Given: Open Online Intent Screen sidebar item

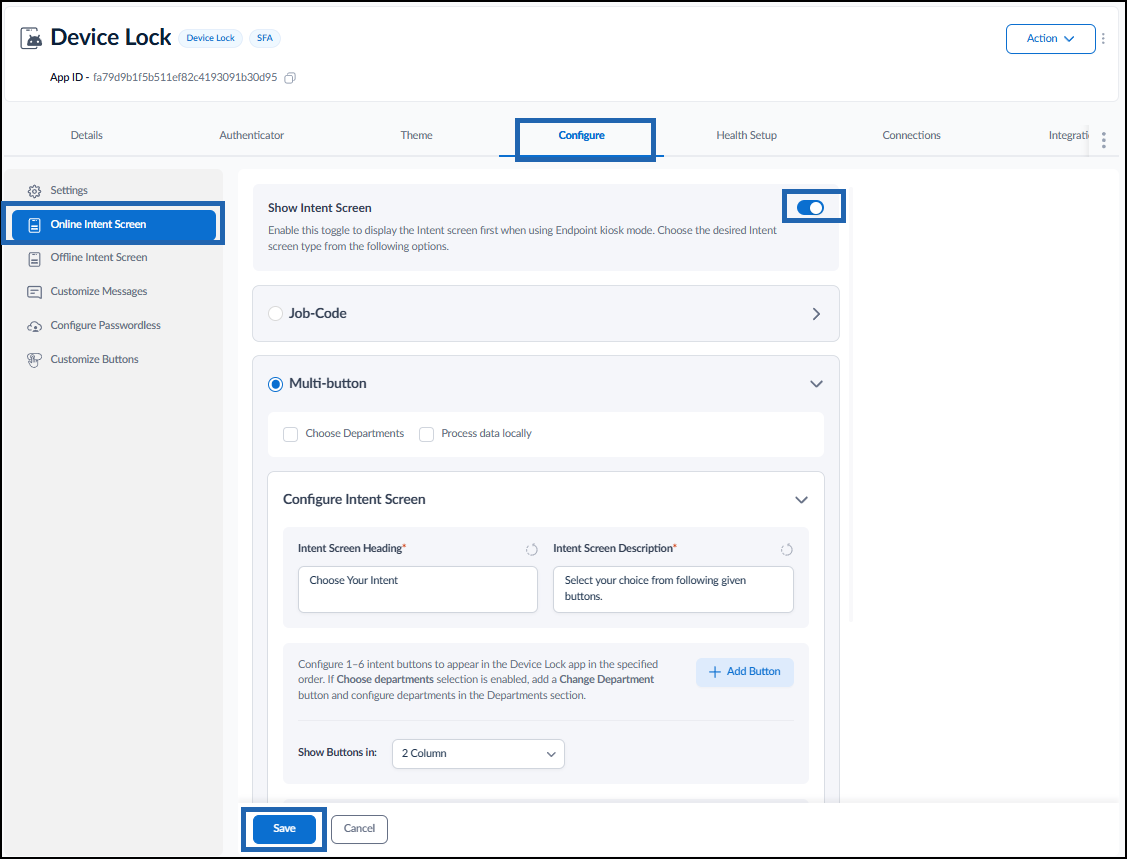Looking at the screenshot, I should [114, 224].
